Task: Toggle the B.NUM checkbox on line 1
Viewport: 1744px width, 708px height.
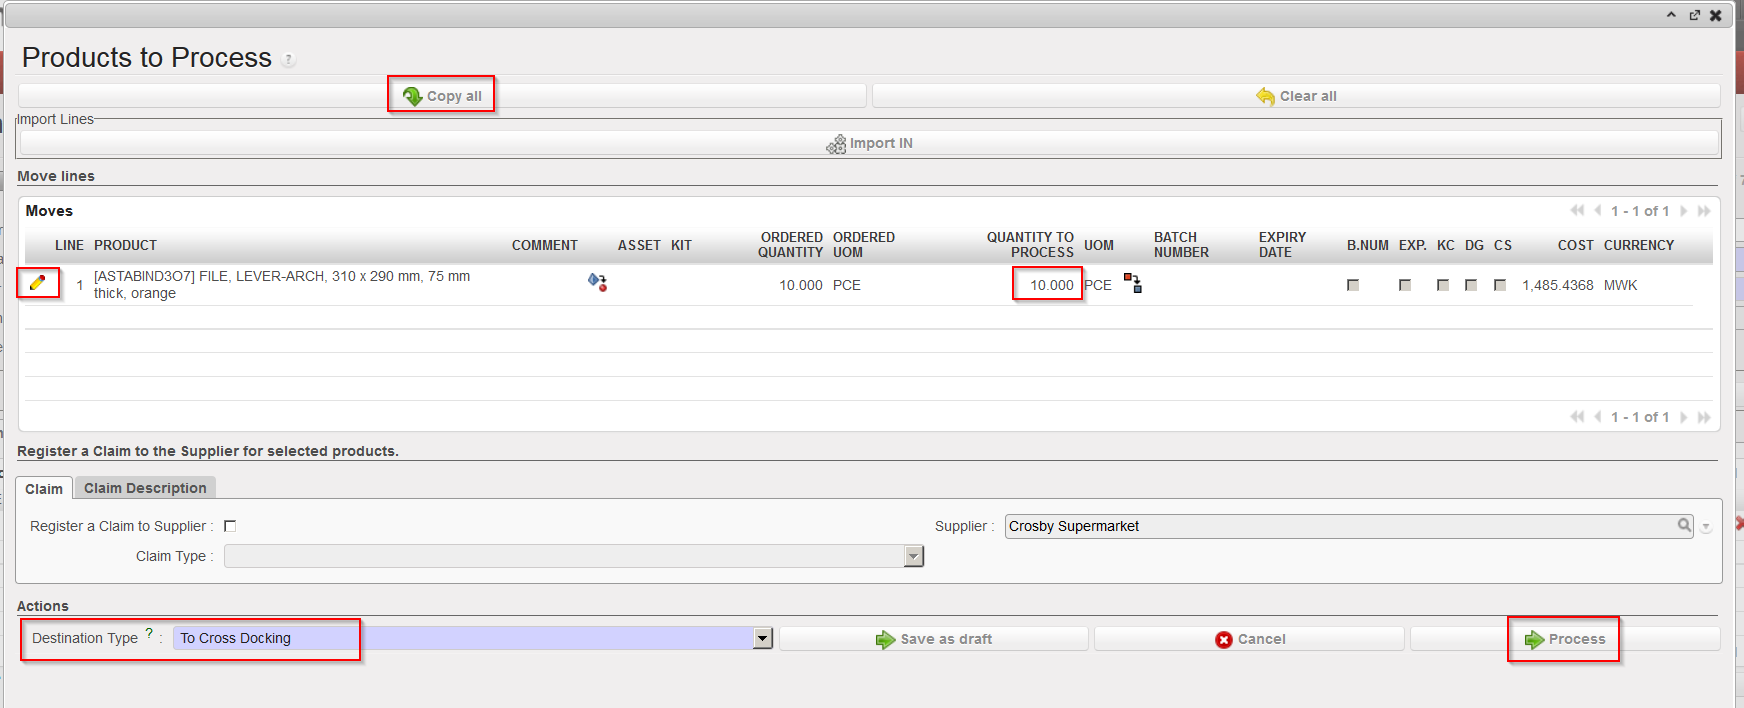Action: (1353, 285)
